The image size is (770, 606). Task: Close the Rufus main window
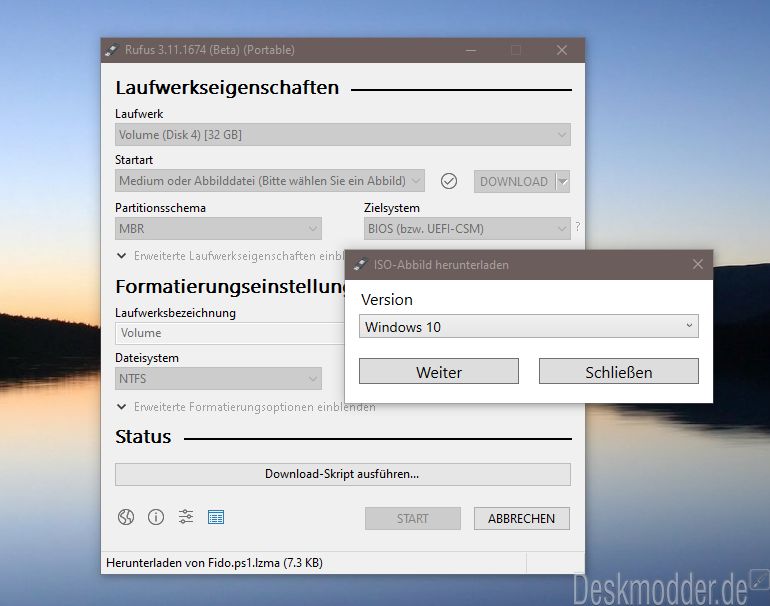click(562, 50)
